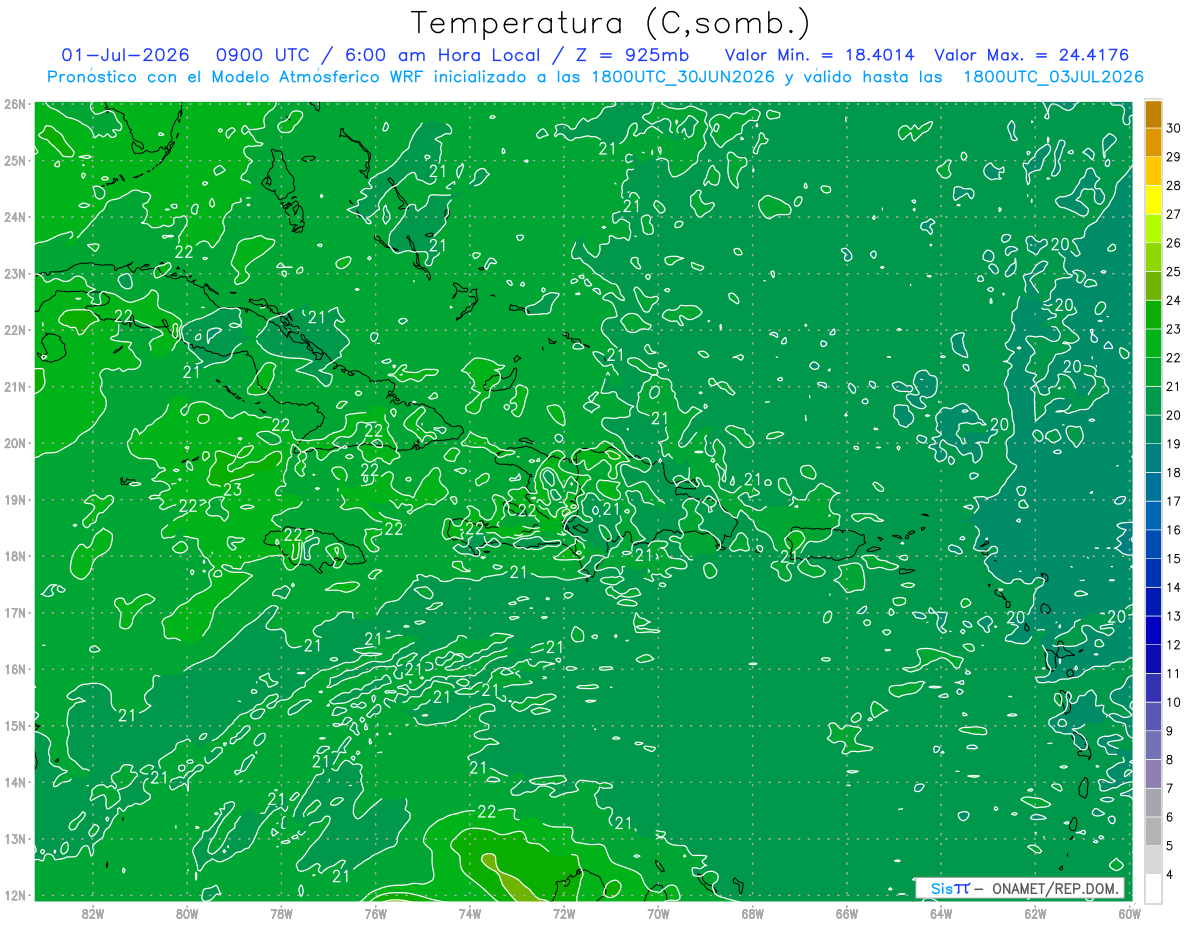Click the '20N' latitude axis label
This screenshot has height=927, width=1200.
(x=14, y=443)
